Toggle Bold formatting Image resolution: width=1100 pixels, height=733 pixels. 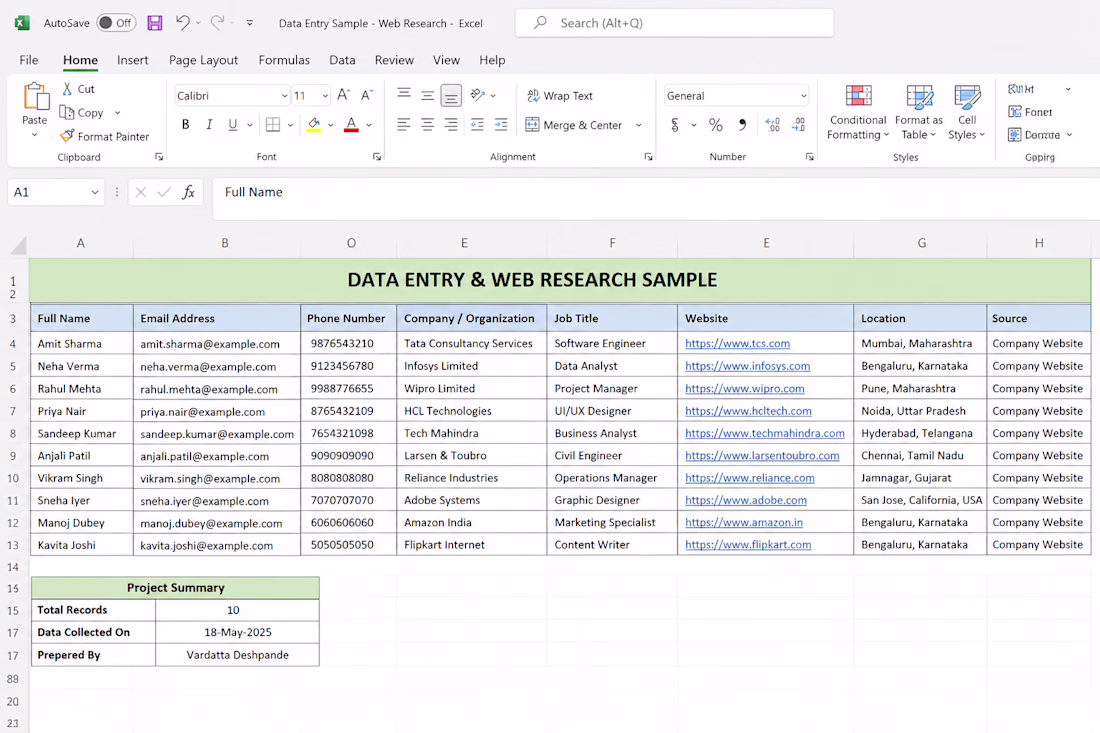[x=185, y=125]
